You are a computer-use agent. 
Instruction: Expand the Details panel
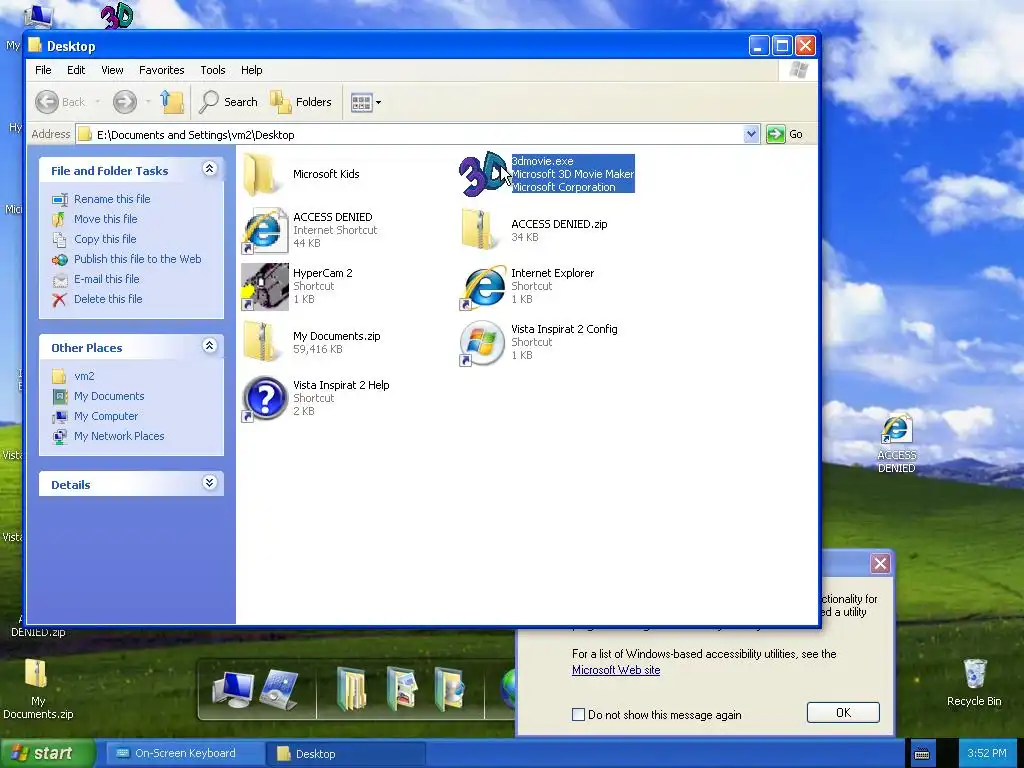209,483
